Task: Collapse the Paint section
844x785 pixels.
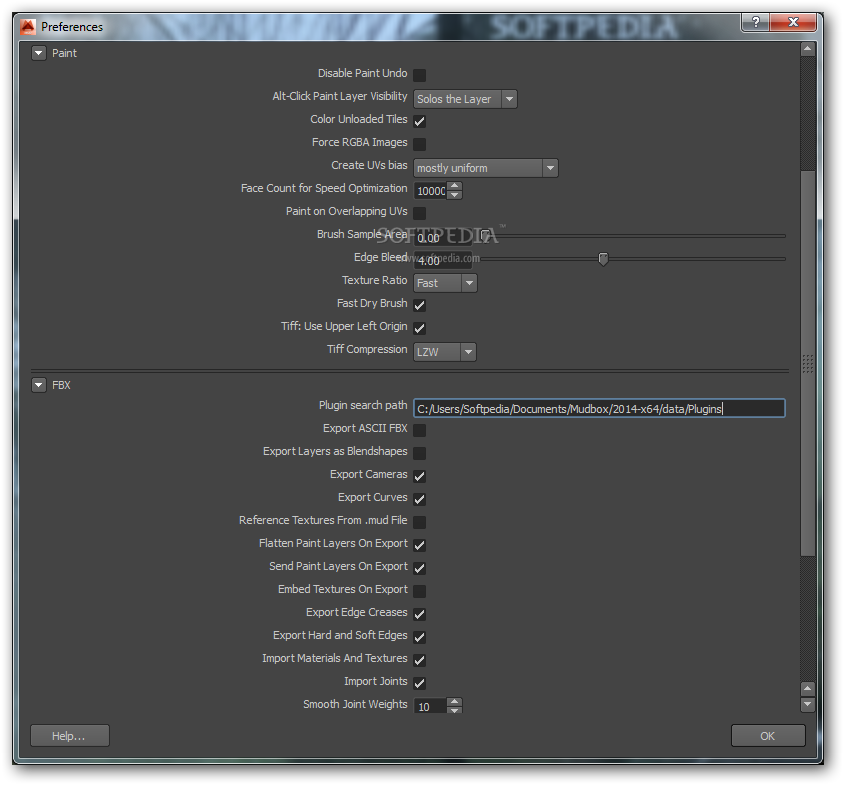Action: pyautogui.click(x=39, y=53)
